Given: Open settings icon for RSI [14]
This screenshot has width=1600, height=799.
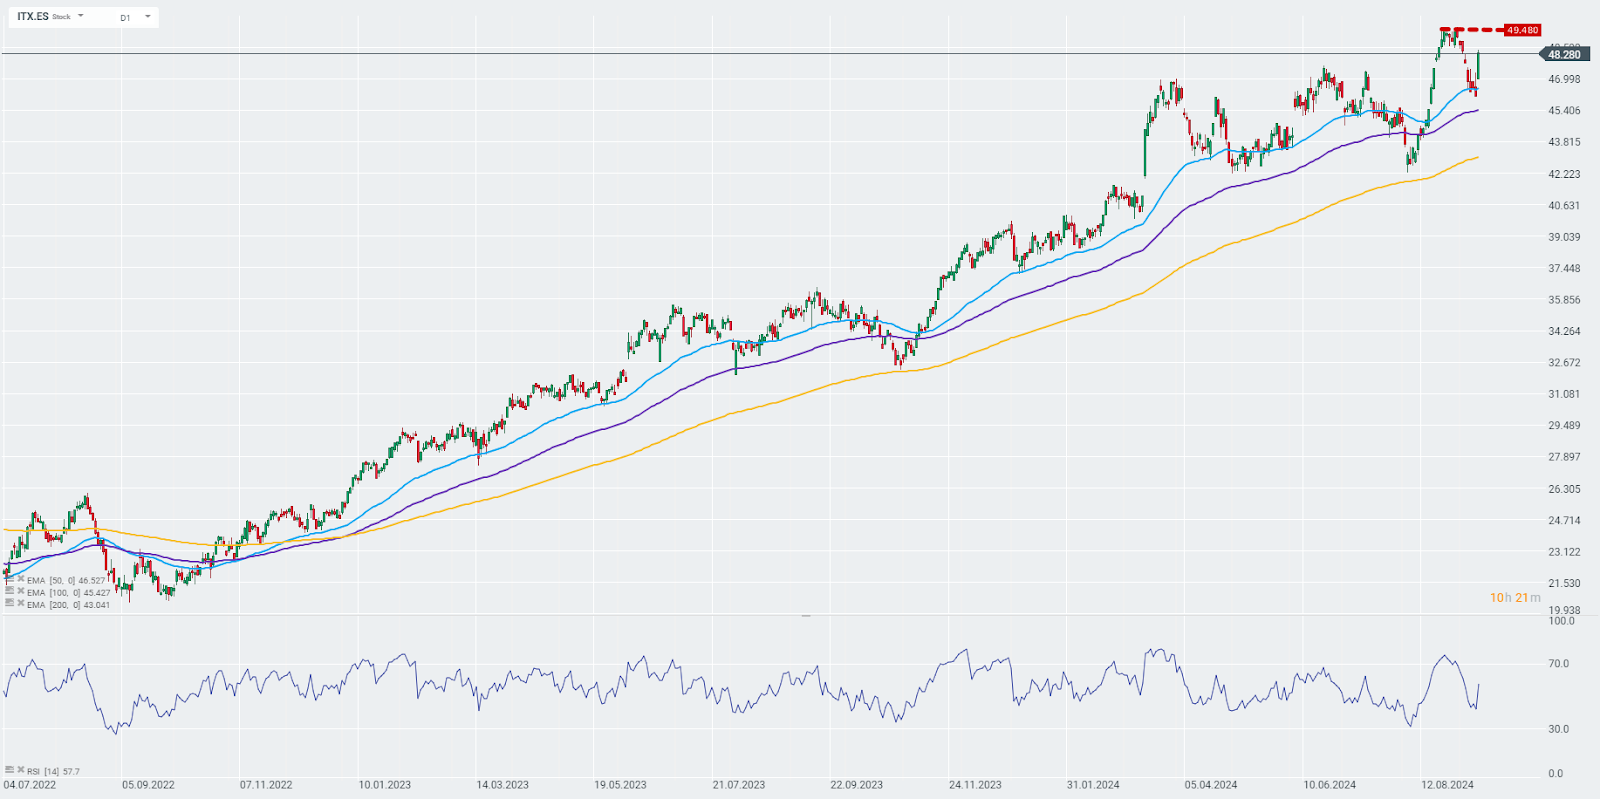Looking at the screenshot, I should tap(10, 770).
